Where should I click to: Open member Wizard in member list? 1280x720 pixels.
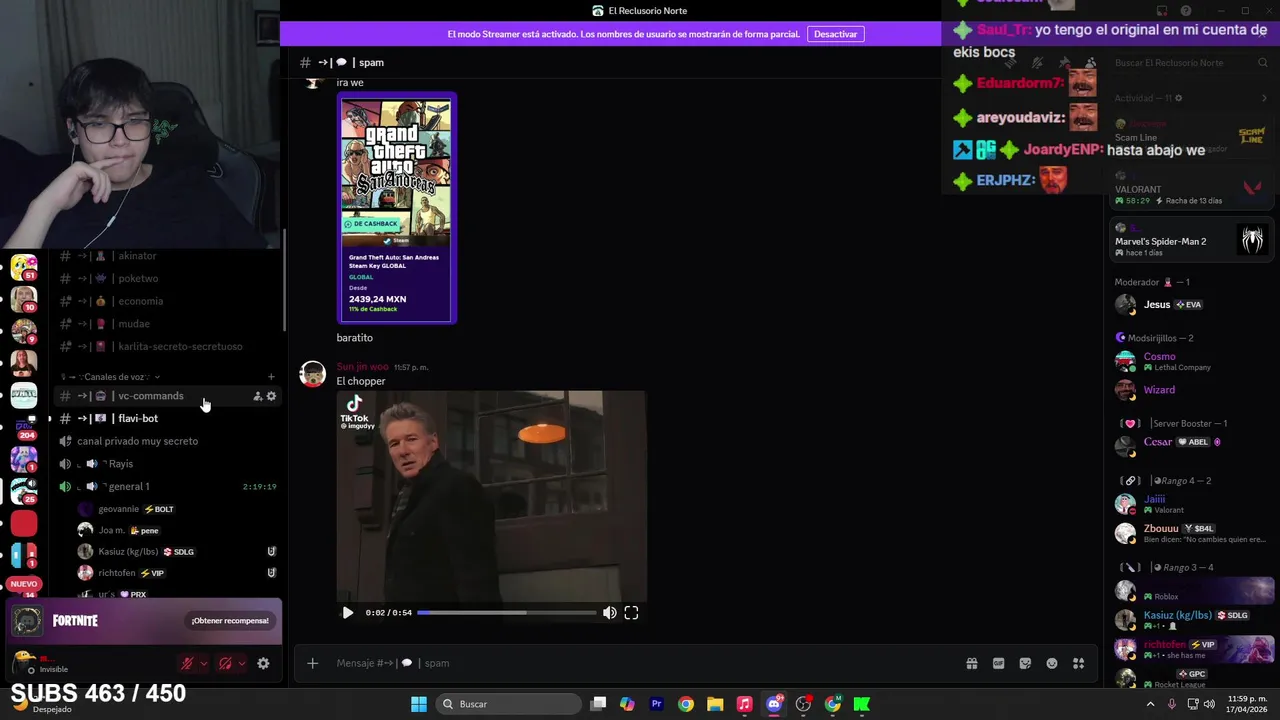tap(1192, 390)
